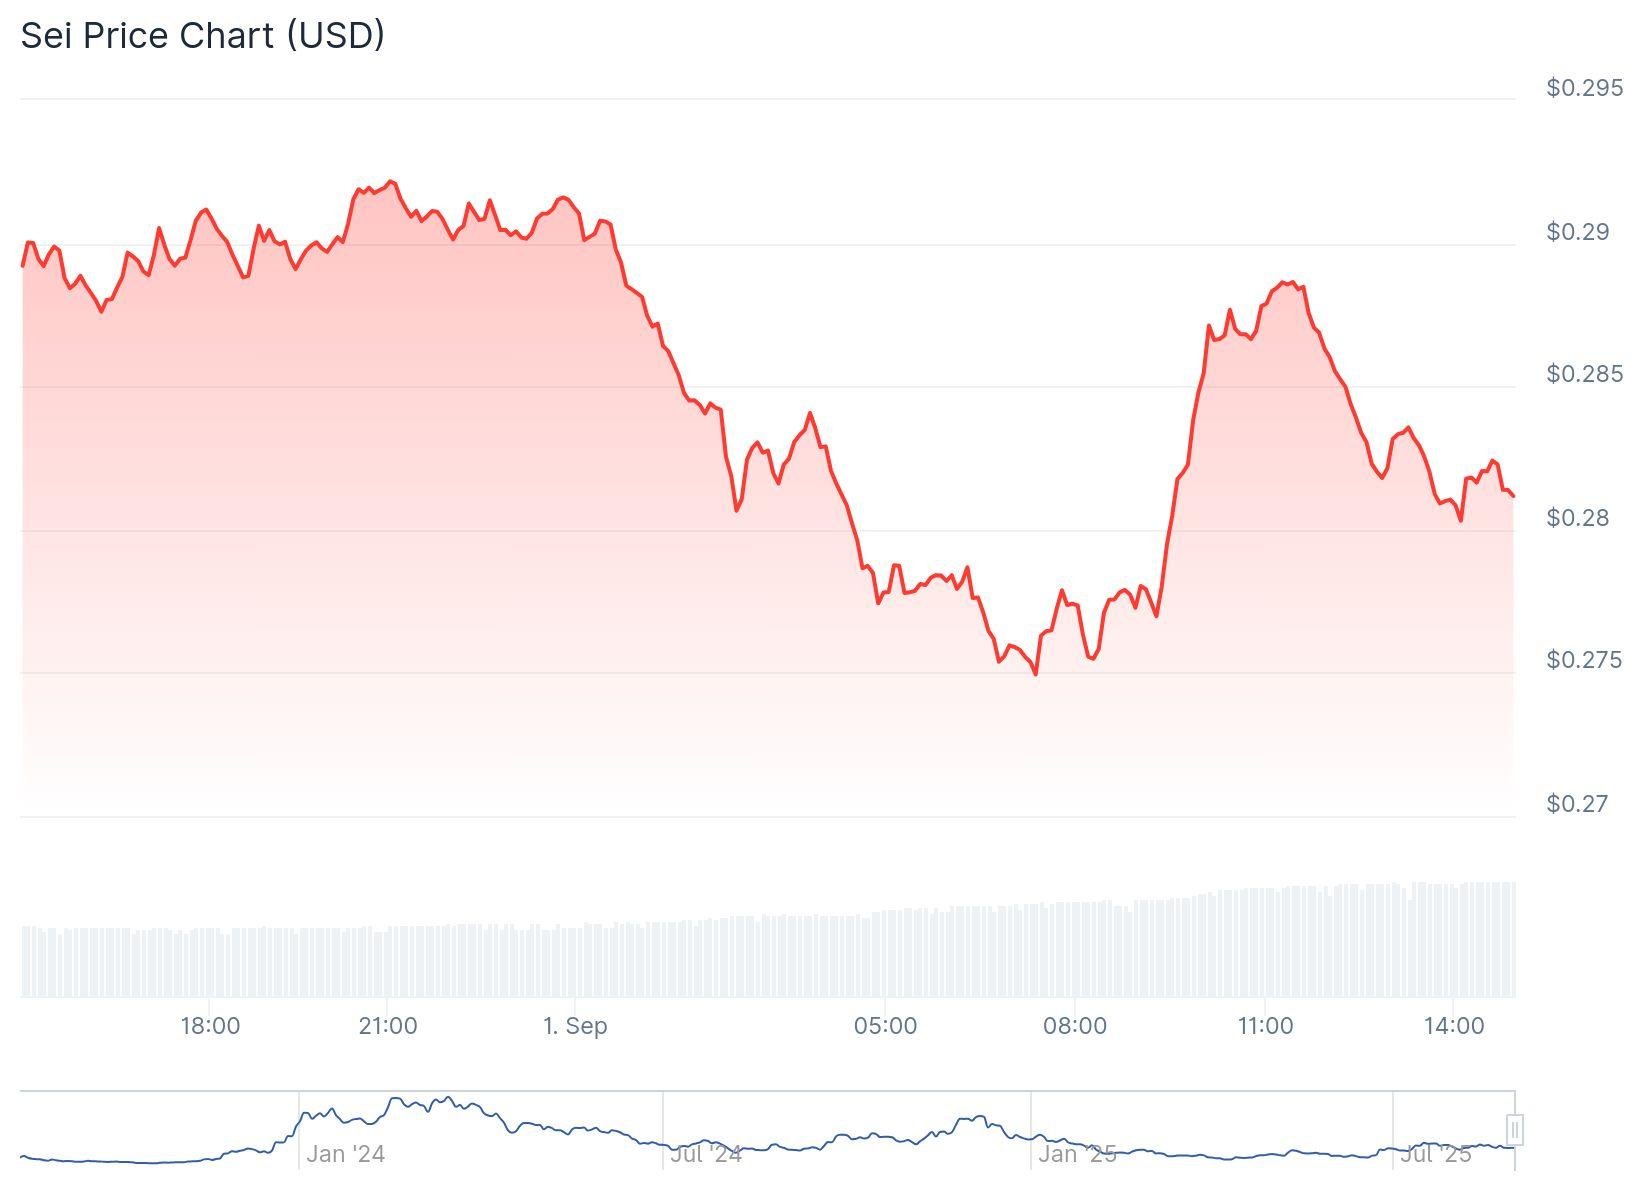Click the 1. Sep date axis label
The width and height of the screenshot is (1644, 1200).
point(575,1026)
